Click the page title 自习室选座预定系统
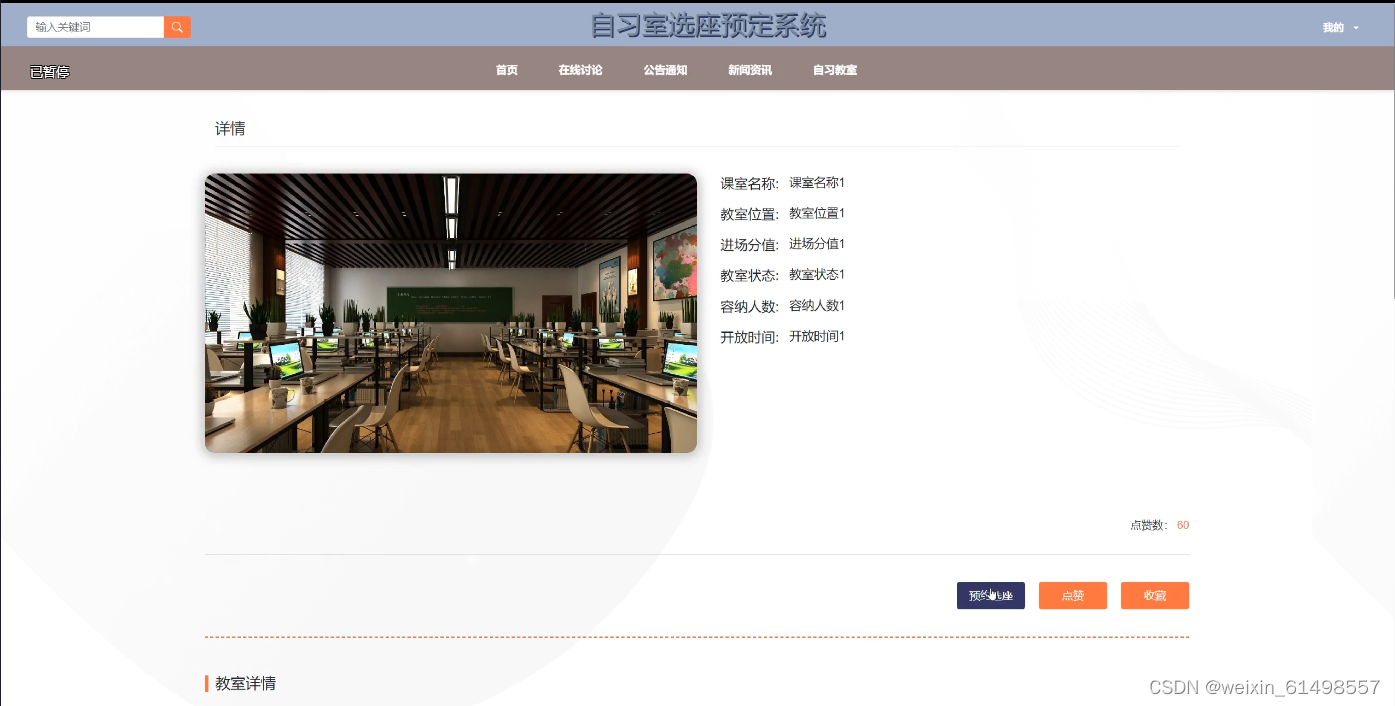The height and width of the screenshot is (706, 1395). click(x=708, y=25)
